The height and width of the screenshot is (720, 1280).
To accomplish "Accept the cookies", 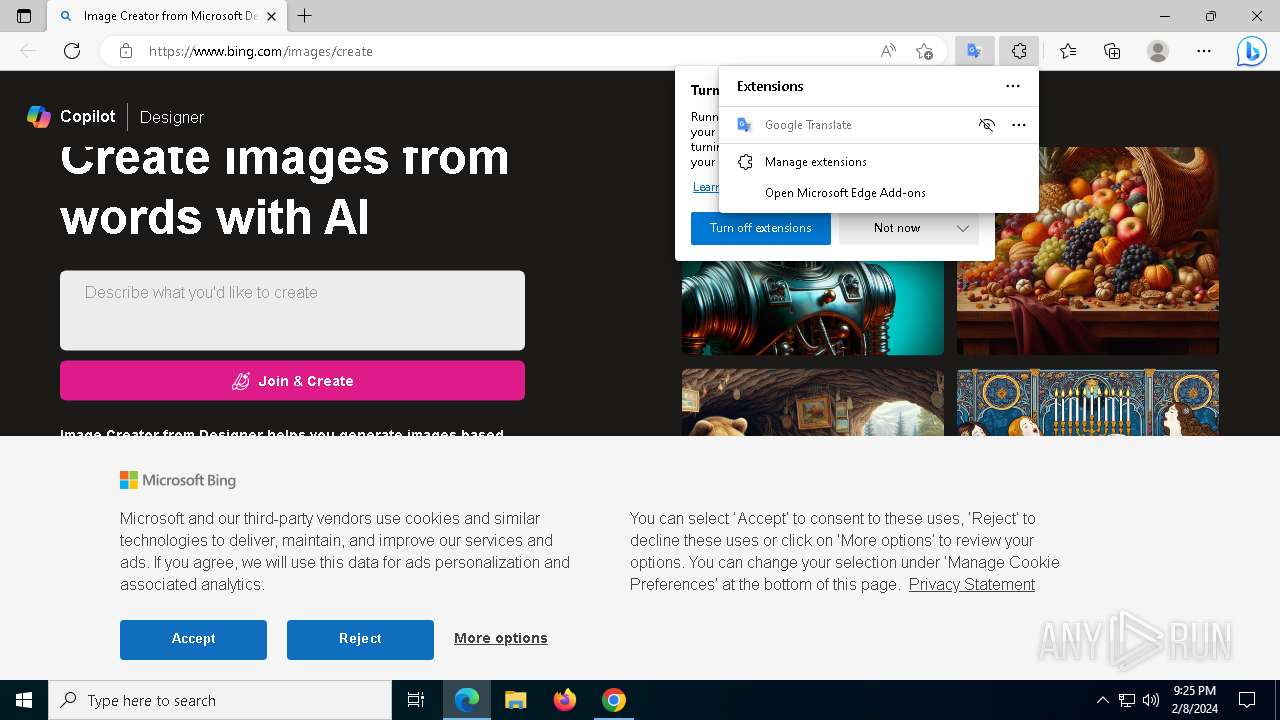I will (x=193, y=639).
